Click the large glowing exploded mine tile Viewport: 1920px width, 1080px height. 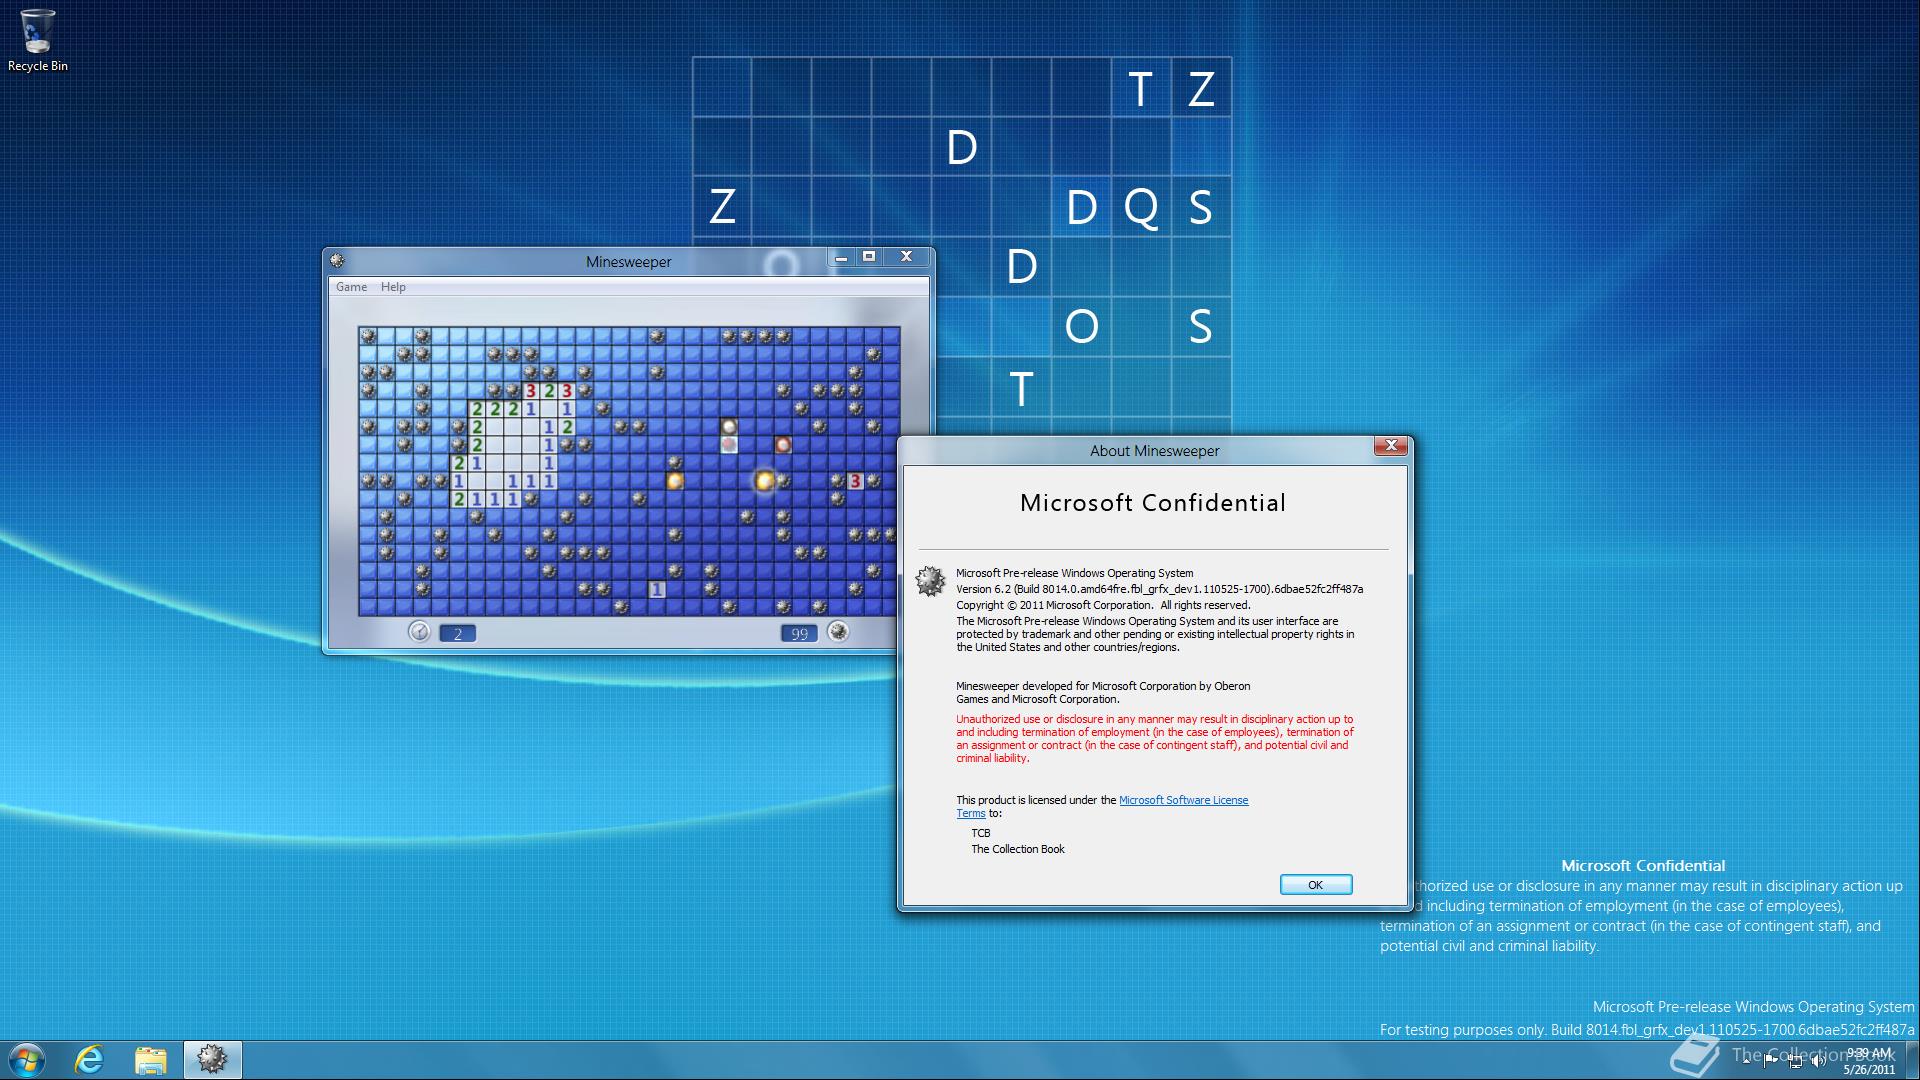(765, 481)
